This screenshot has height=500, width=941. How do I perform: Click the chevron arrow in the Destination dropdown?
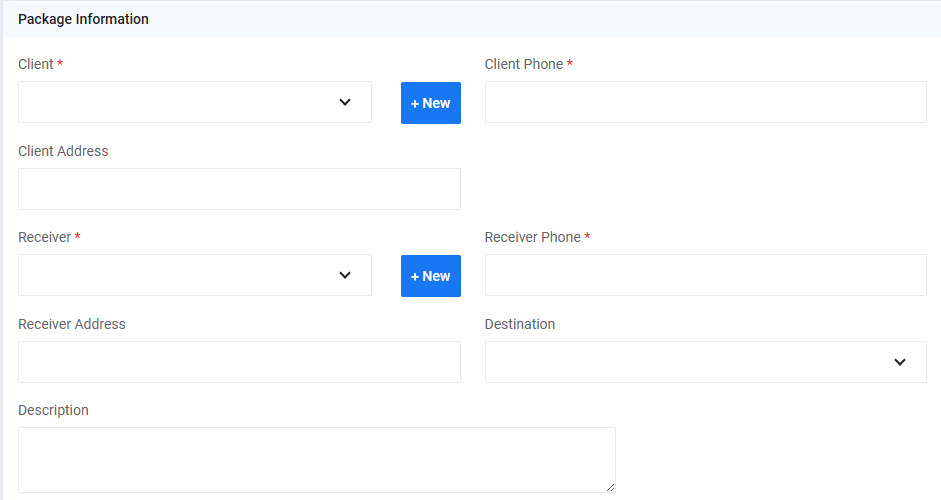pos(899,362)
